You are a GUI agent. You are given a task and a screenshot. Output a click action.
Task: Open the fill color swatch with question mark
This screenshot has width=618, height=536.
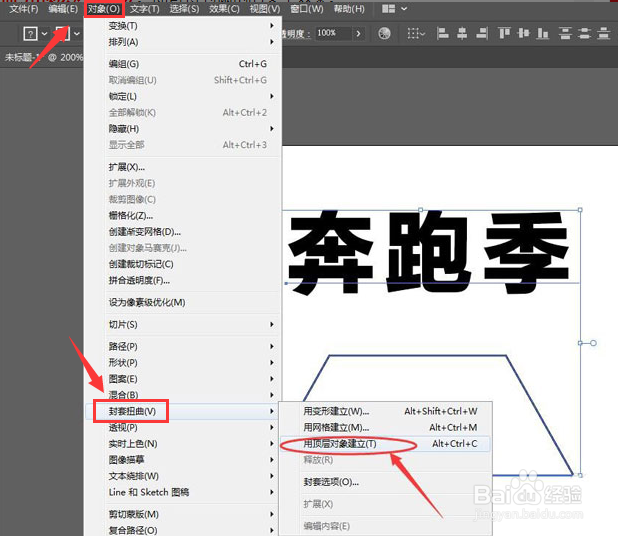(30, 34)
